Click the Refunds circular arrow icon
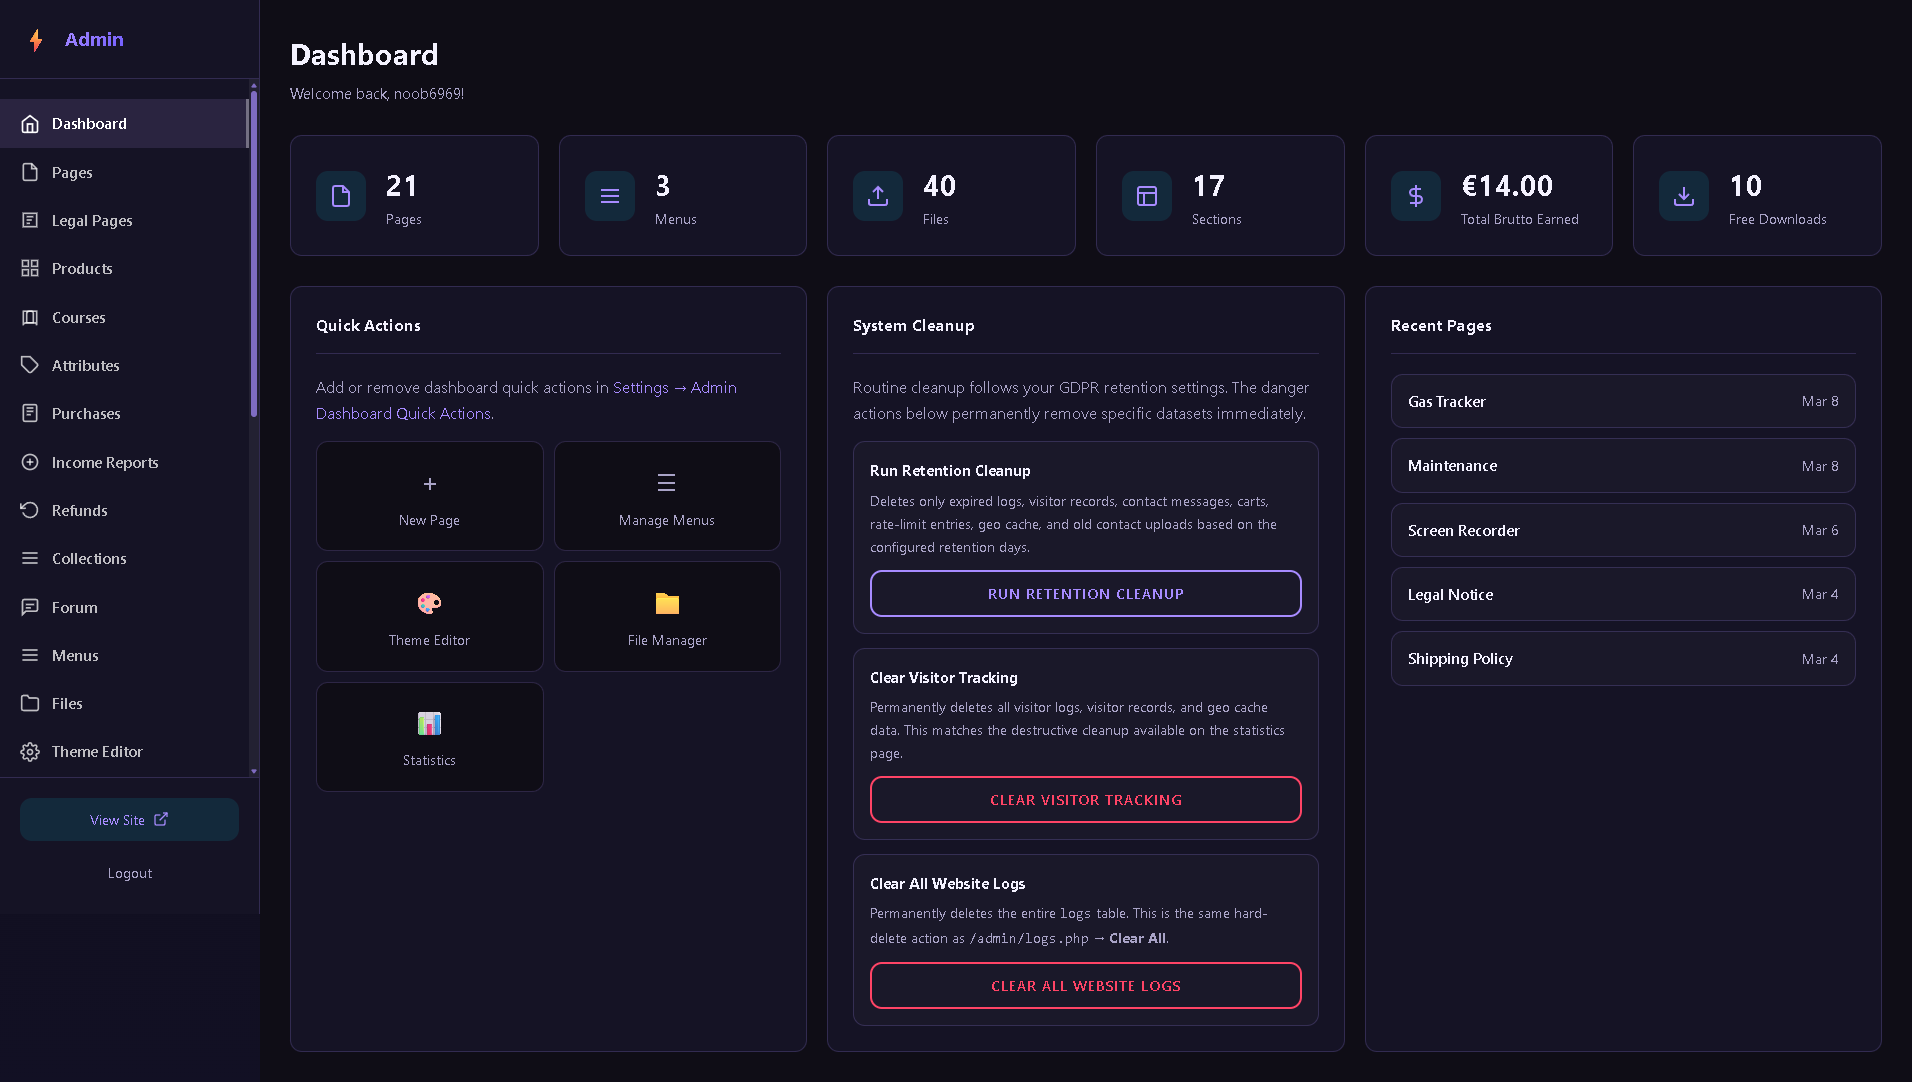The width and height of the screenshot is (1912, 1082). tap(30, 510)
